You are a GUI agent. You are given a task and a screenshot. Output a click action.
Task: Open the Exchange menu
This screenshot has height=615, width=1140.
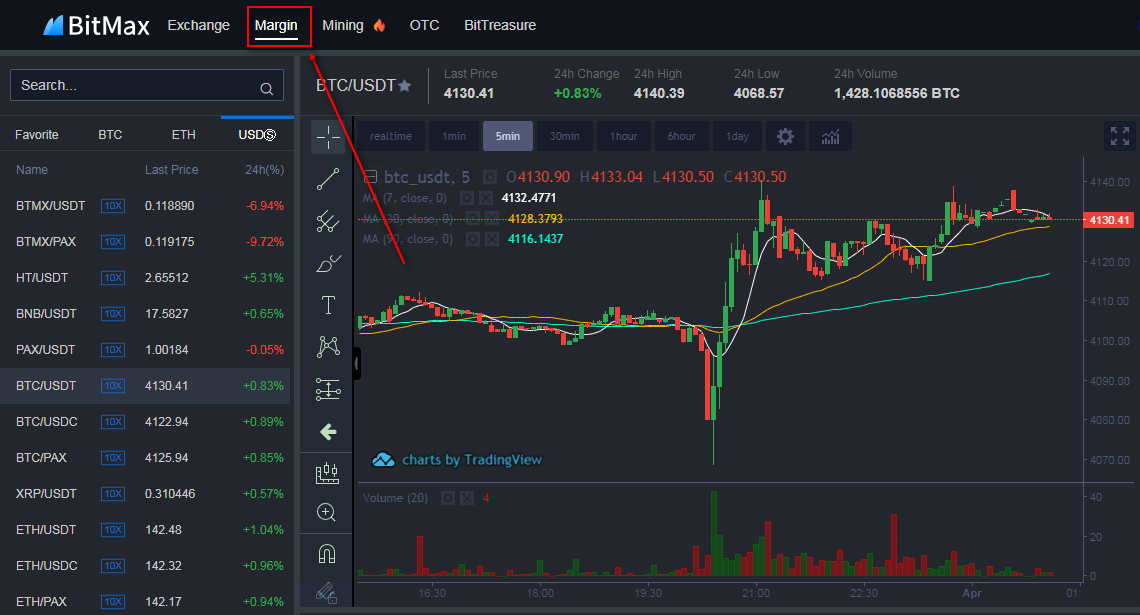click(198, 25)
